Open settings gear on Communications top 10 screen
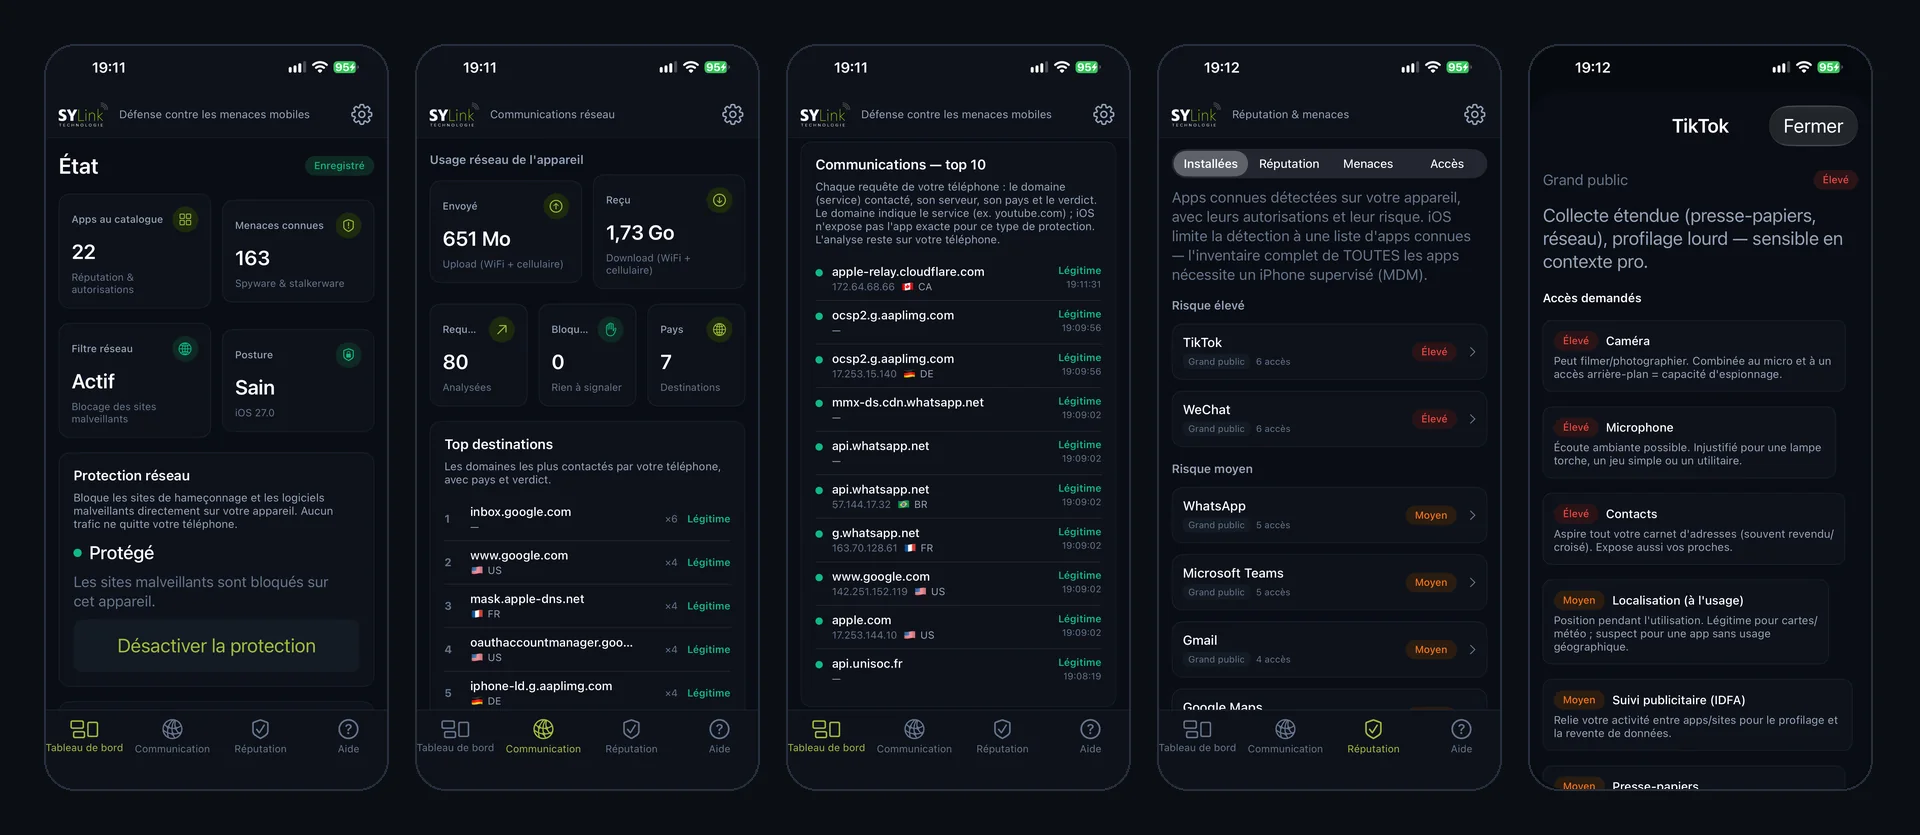 1104,115
